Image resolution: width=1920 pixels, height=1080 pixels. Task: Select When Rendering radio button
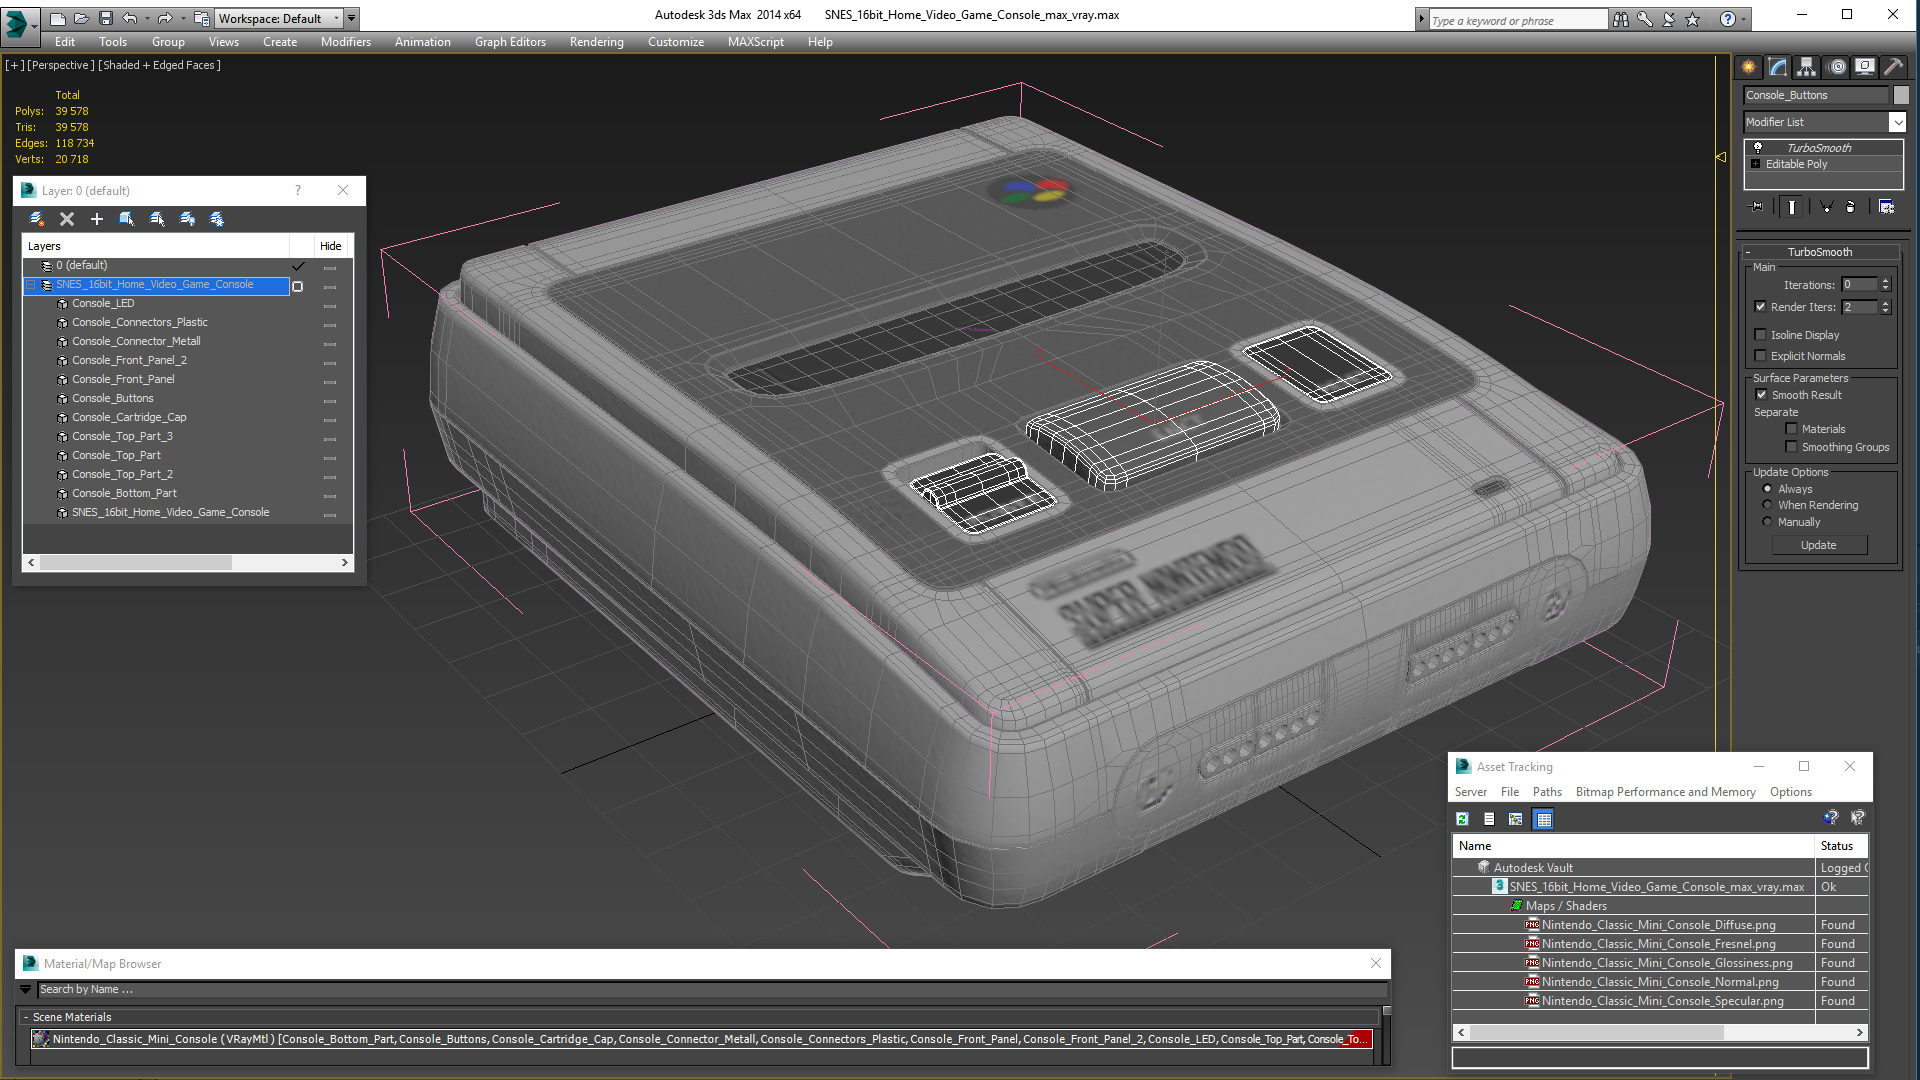[x=1767, y=505]
